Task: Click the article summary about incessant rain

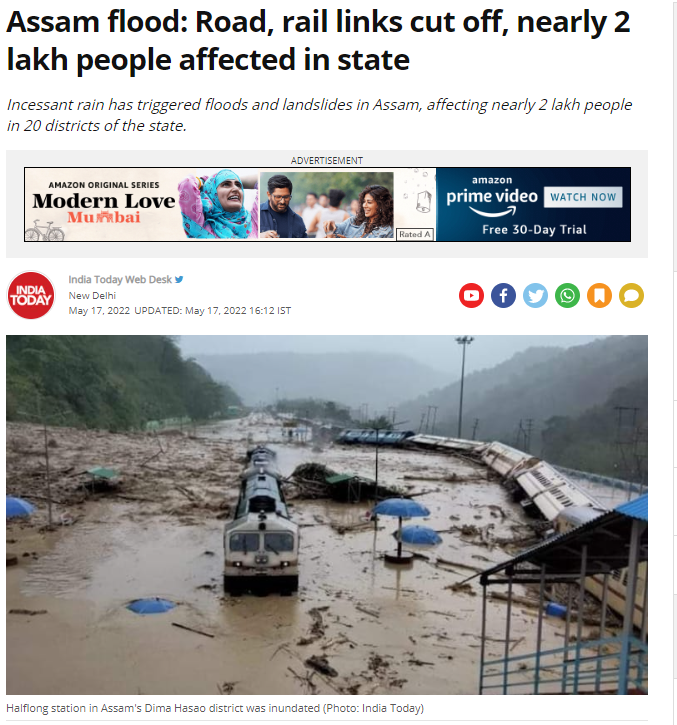Action: click(319, 115)
